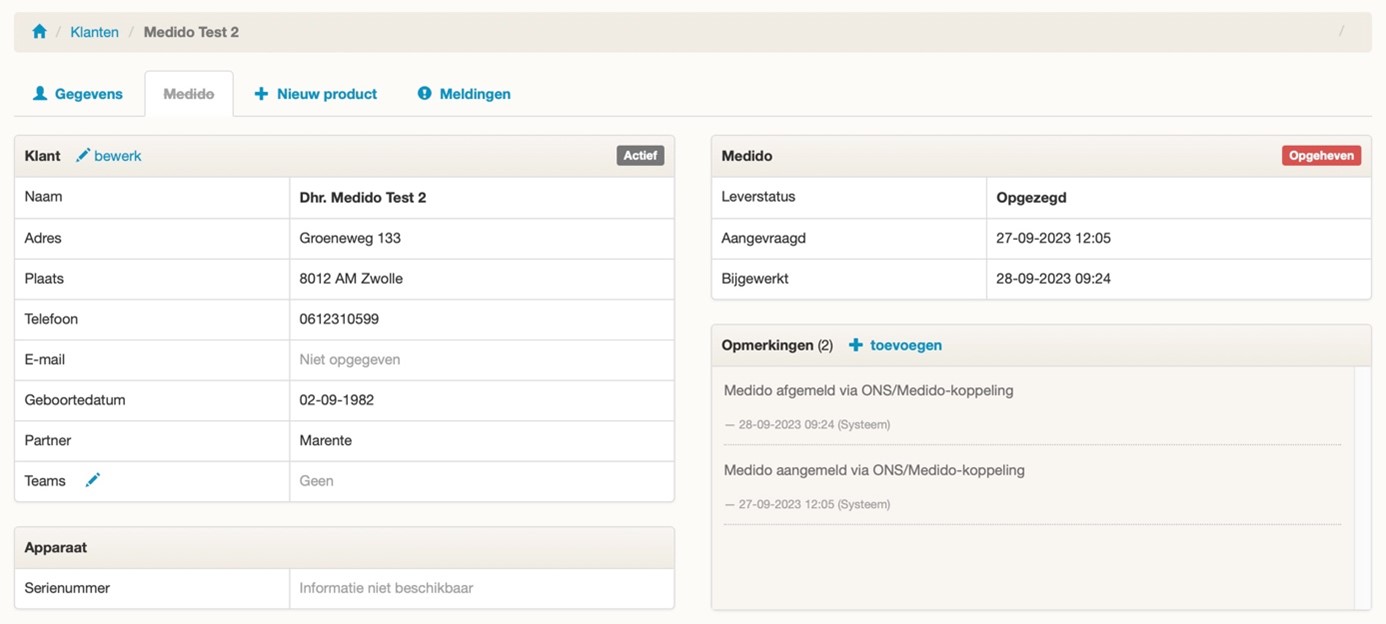The image size is (1386, 624).
Task: Click the Opmerkingen scrollbar
Action: [1362, 487]
